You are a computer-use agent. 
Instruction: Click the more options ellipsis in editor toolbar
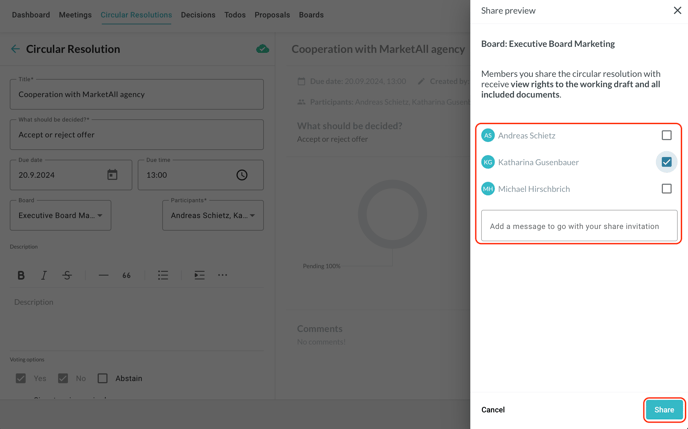click(222, 275)
